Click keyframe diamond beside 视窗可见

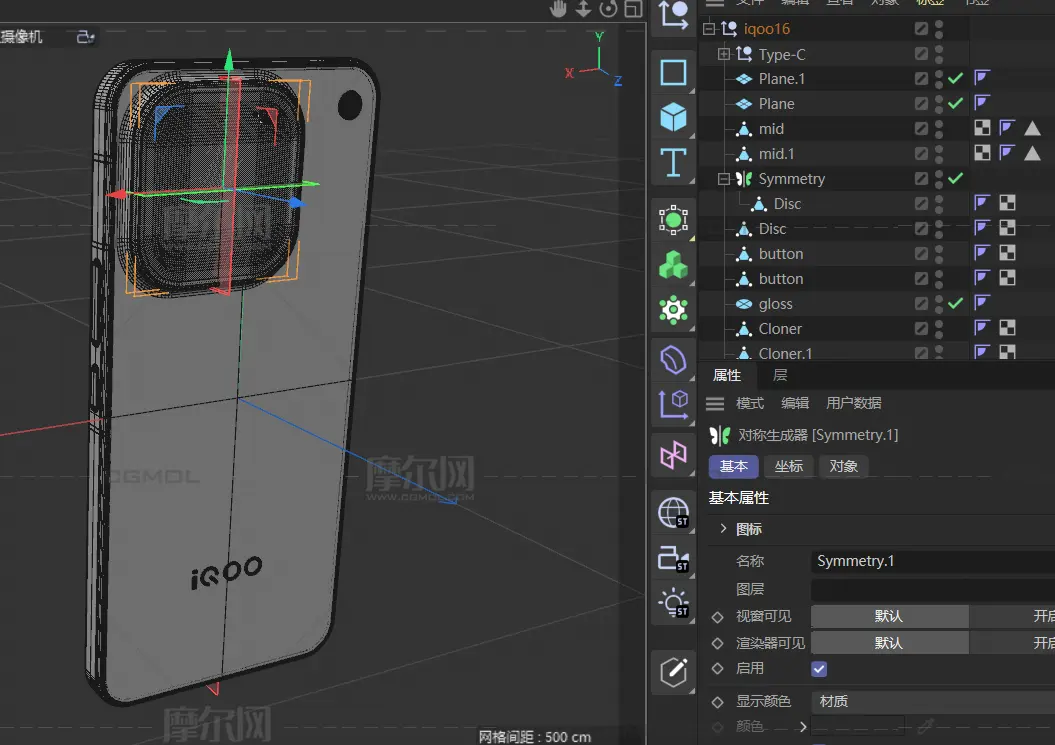[x=717, y=617]
